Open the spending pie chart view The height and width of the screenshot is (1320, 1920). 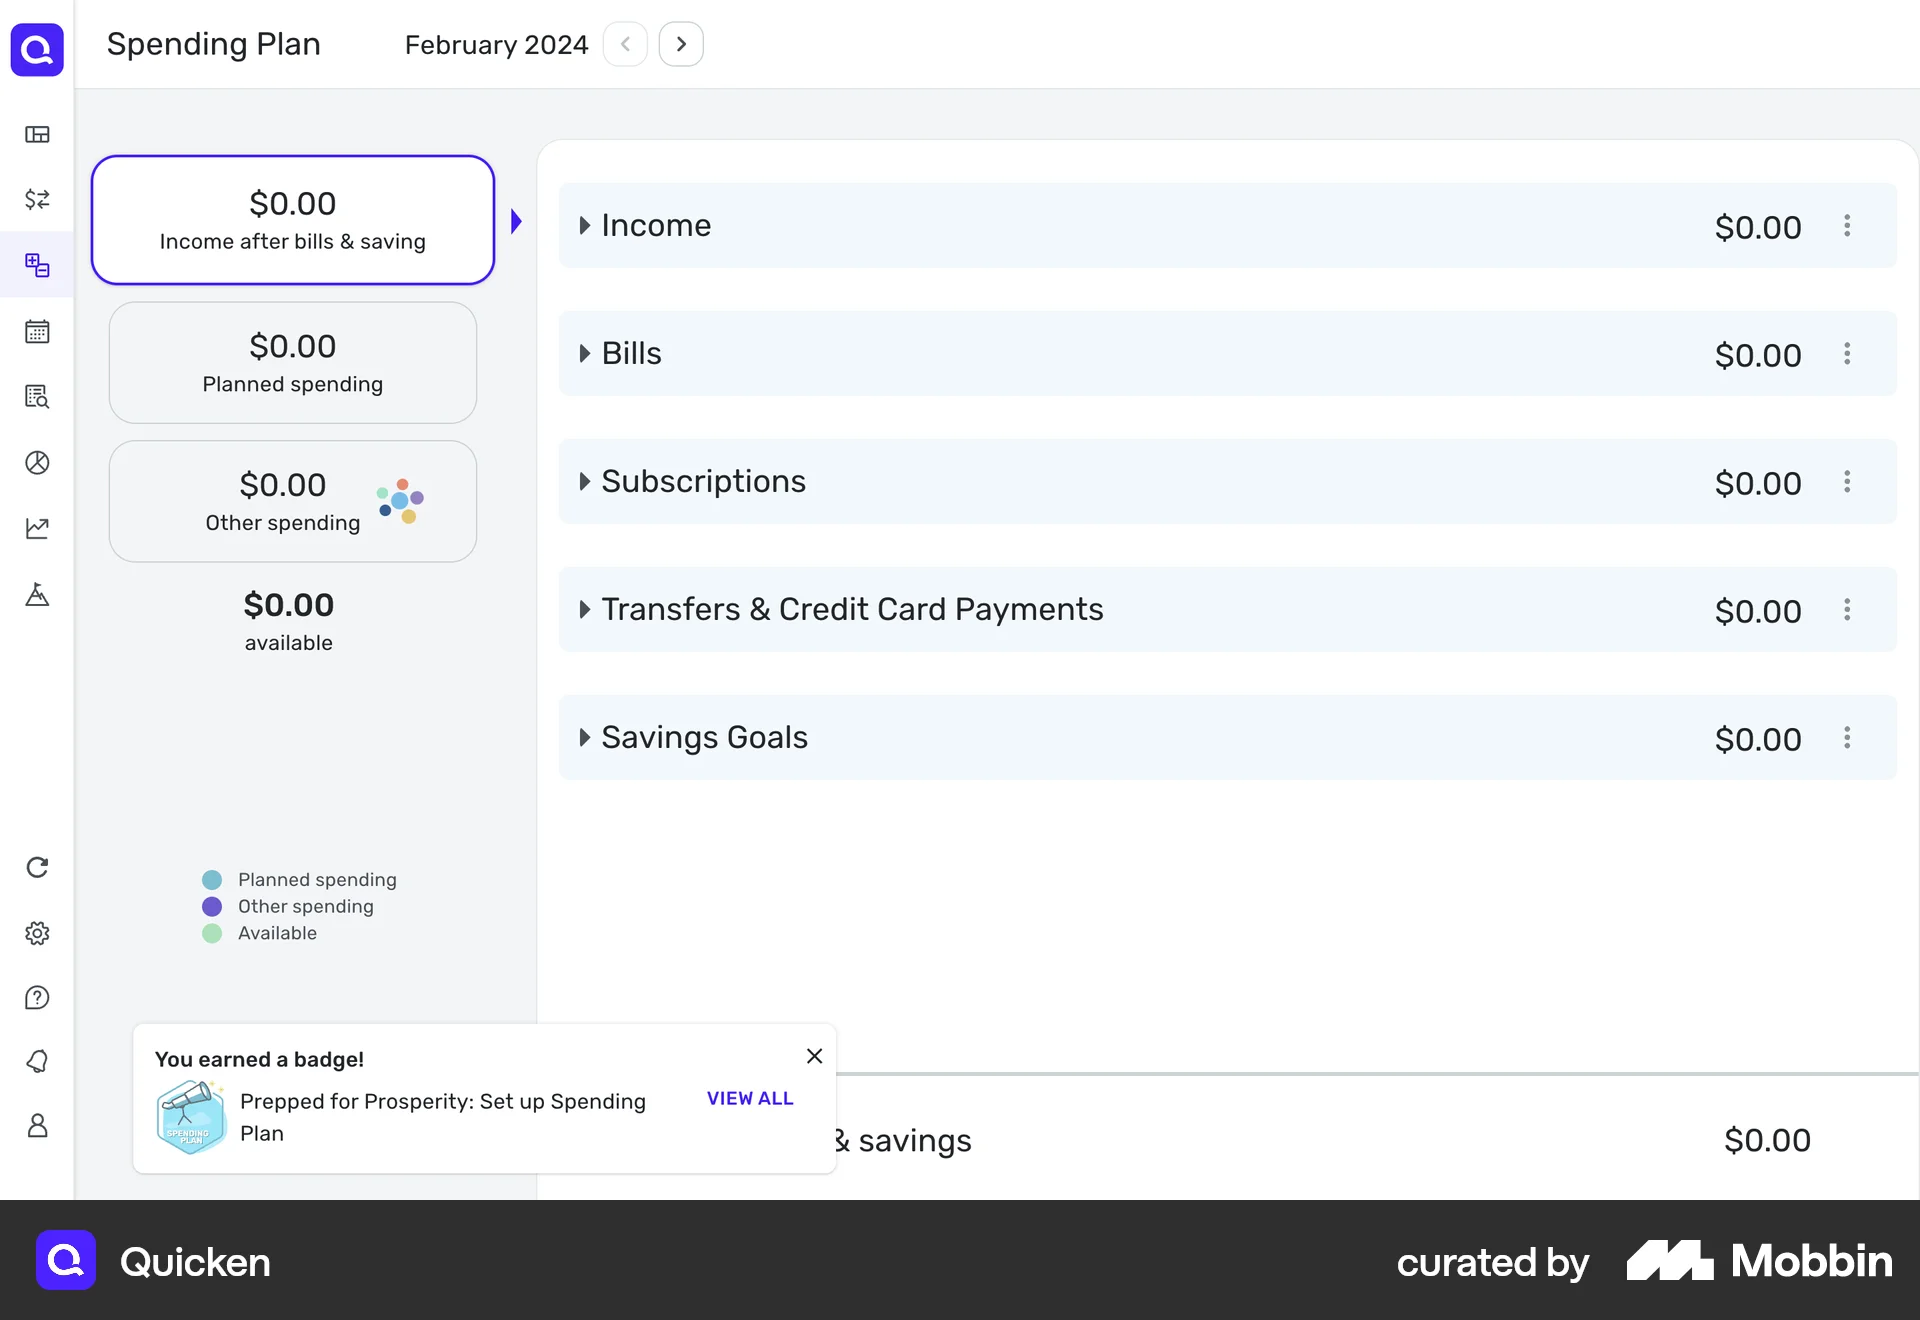37,463
